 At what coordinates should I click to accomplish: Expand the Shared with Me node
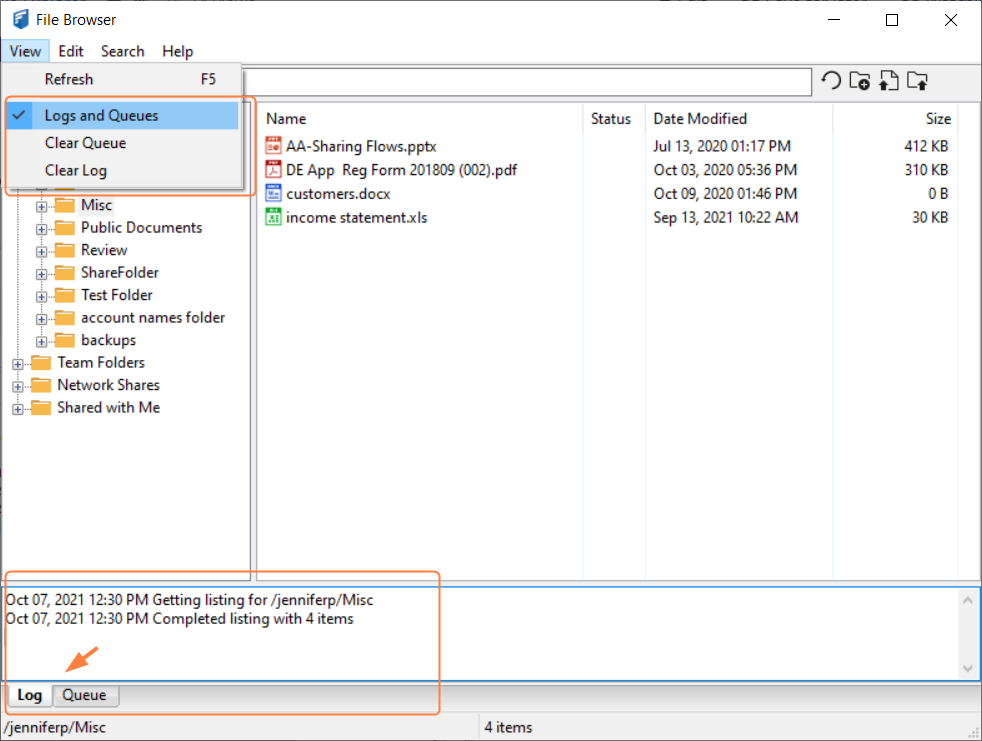pyautogui.click(x=18, y=409)
